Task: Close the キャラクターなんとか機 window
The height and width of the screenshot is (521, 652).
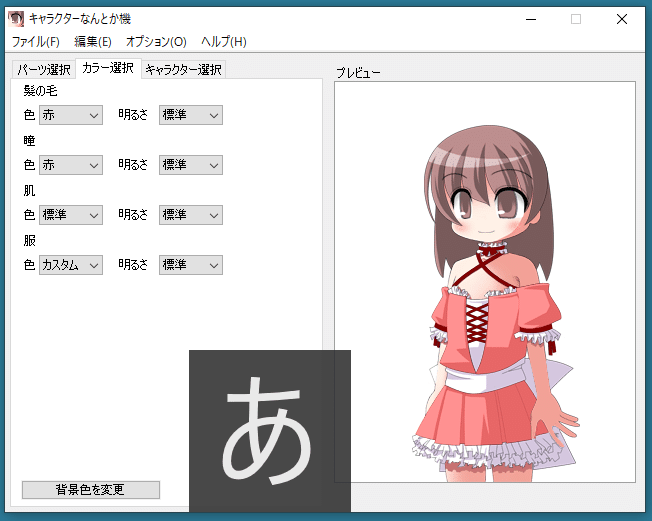Action: coord(622,19)
